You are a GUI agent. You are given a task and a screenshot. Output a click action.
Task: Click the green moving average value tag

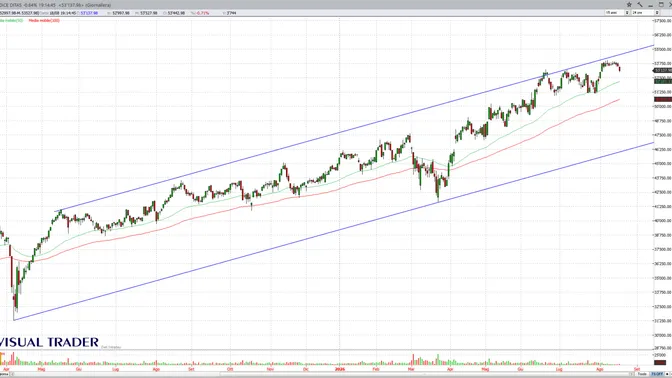pyautogui.click(x=663, y=81)
